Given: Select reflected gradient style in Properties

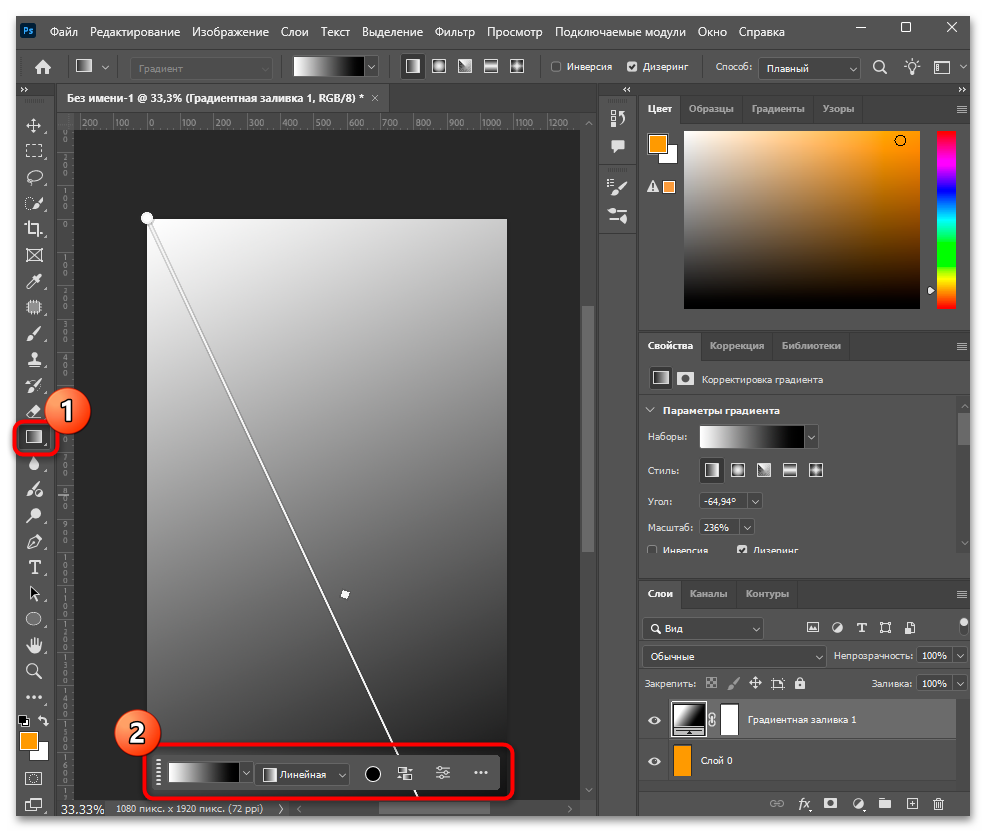Looking at the screenshot, I should [x=790, y=470].
